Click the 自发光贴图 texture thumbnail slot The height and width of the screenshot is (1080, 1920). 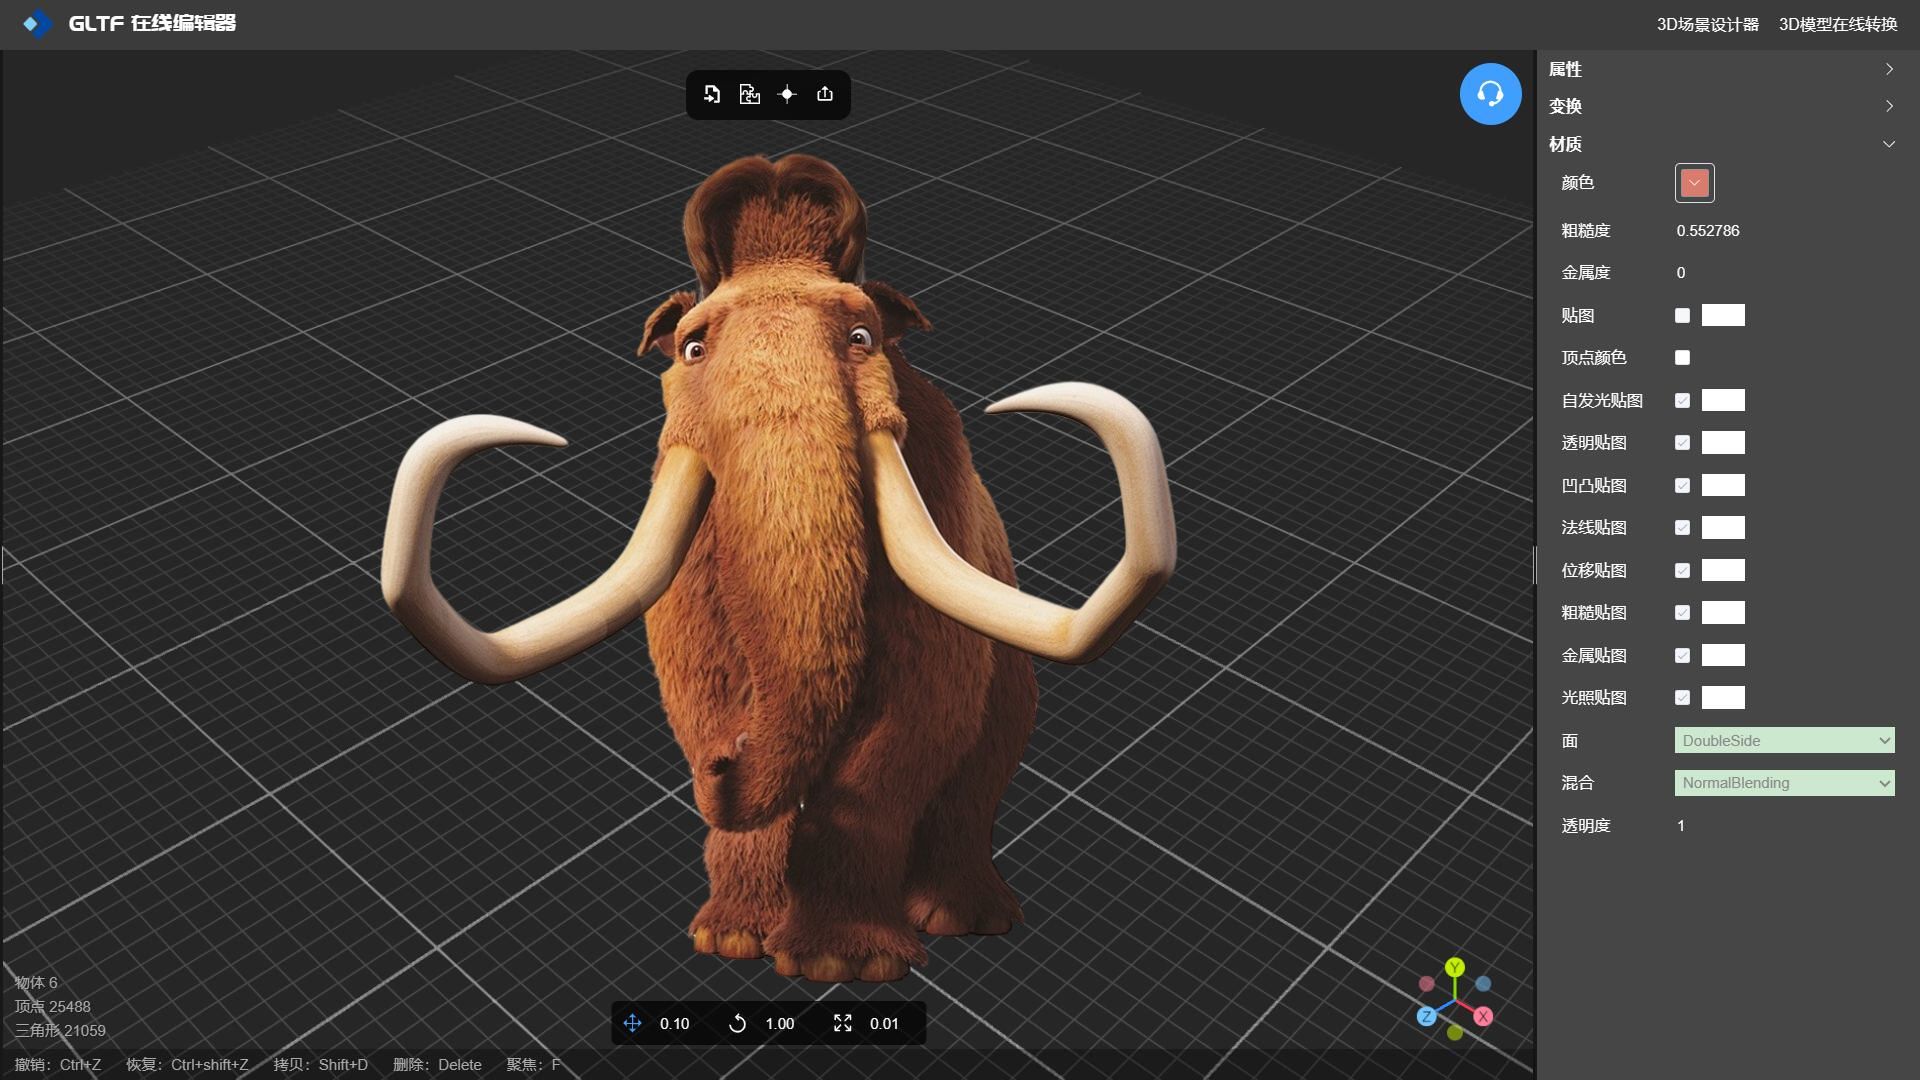tap(1723, 400)
